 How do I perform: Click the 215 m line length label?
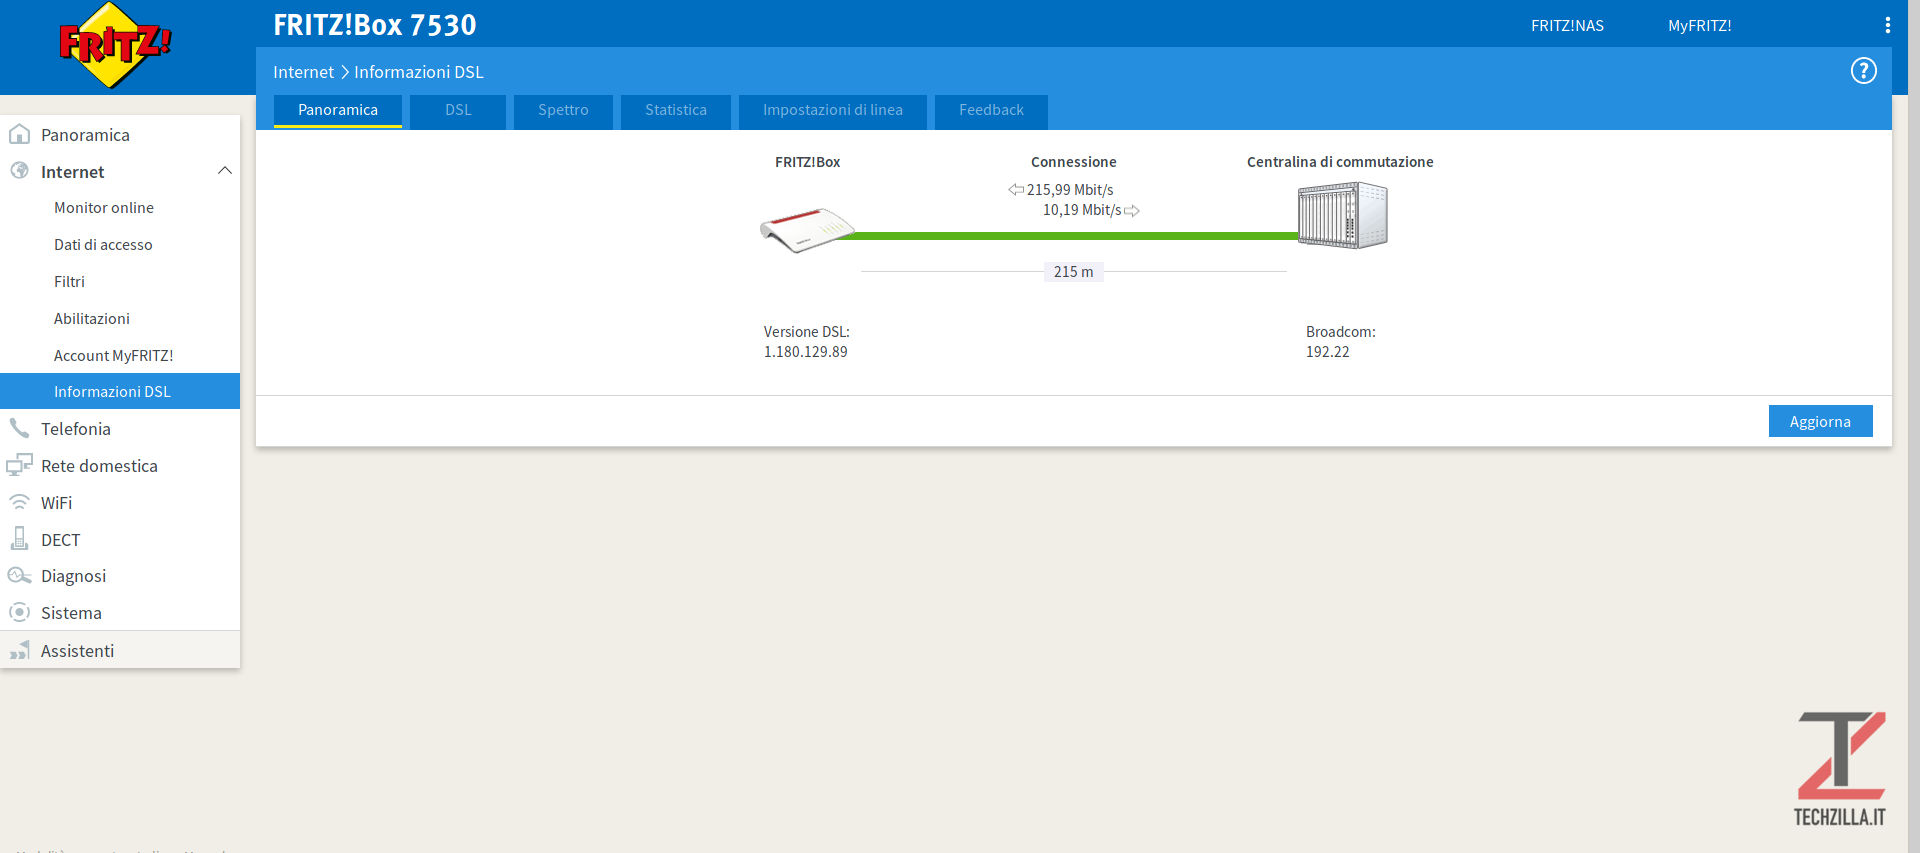[x=1073, y=272]
